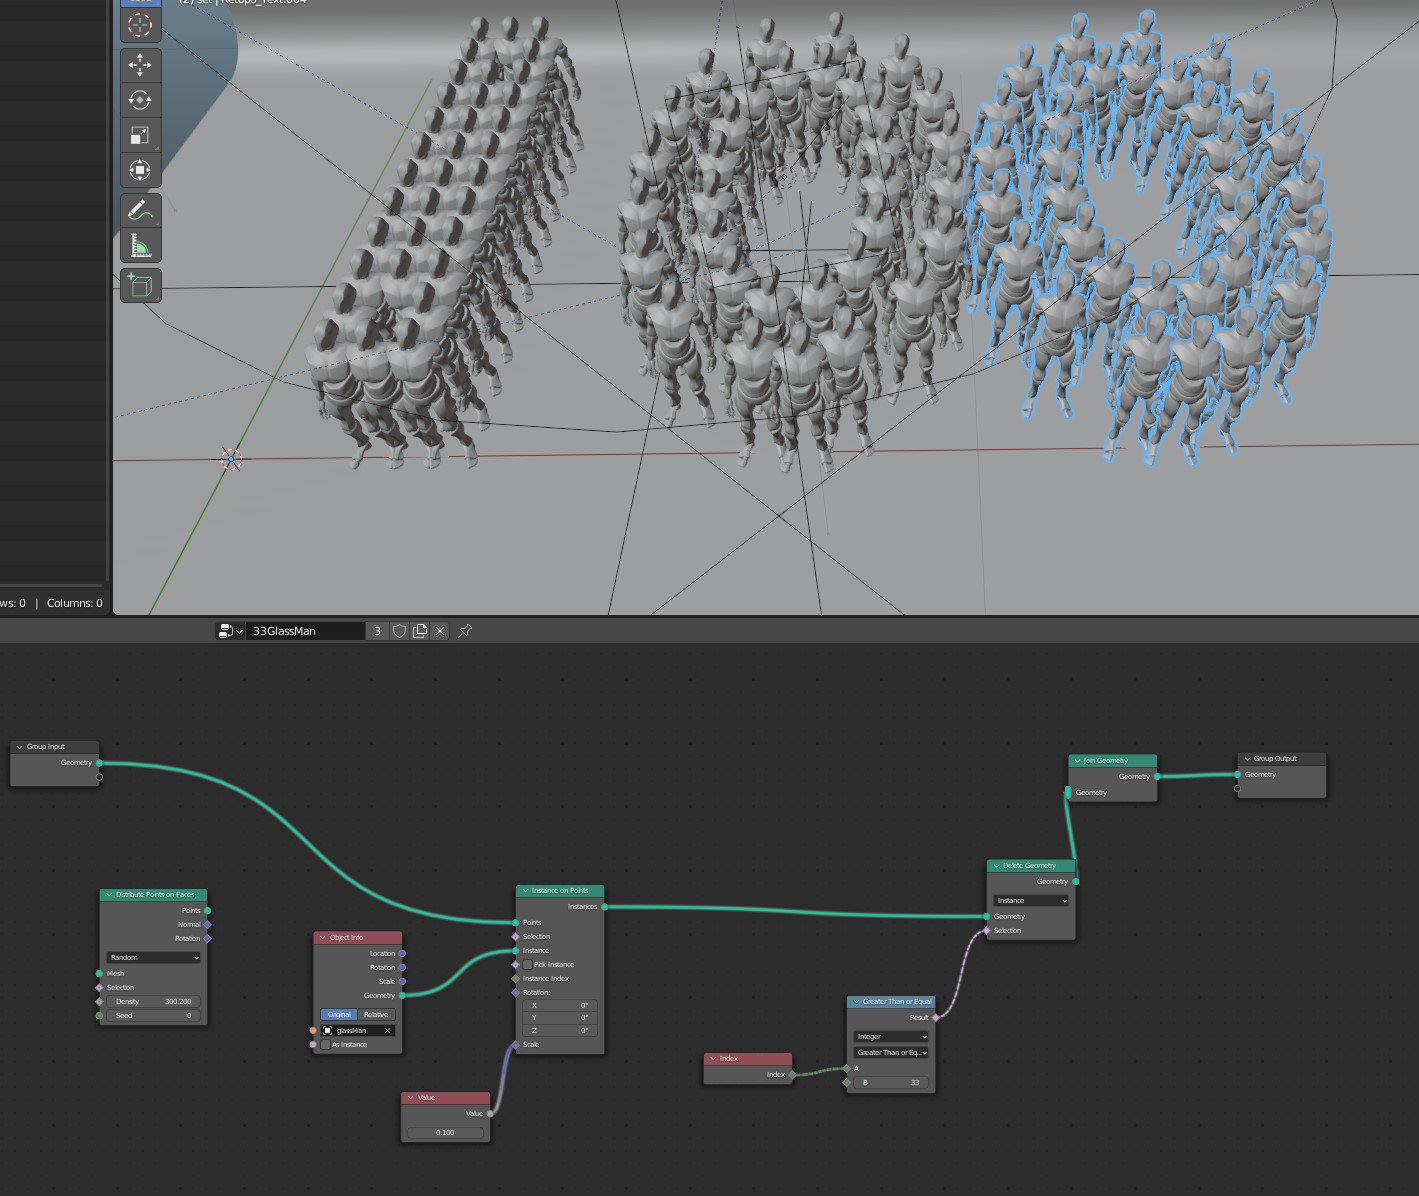Enable the As Instance checkbox

tap(325, 1044)
